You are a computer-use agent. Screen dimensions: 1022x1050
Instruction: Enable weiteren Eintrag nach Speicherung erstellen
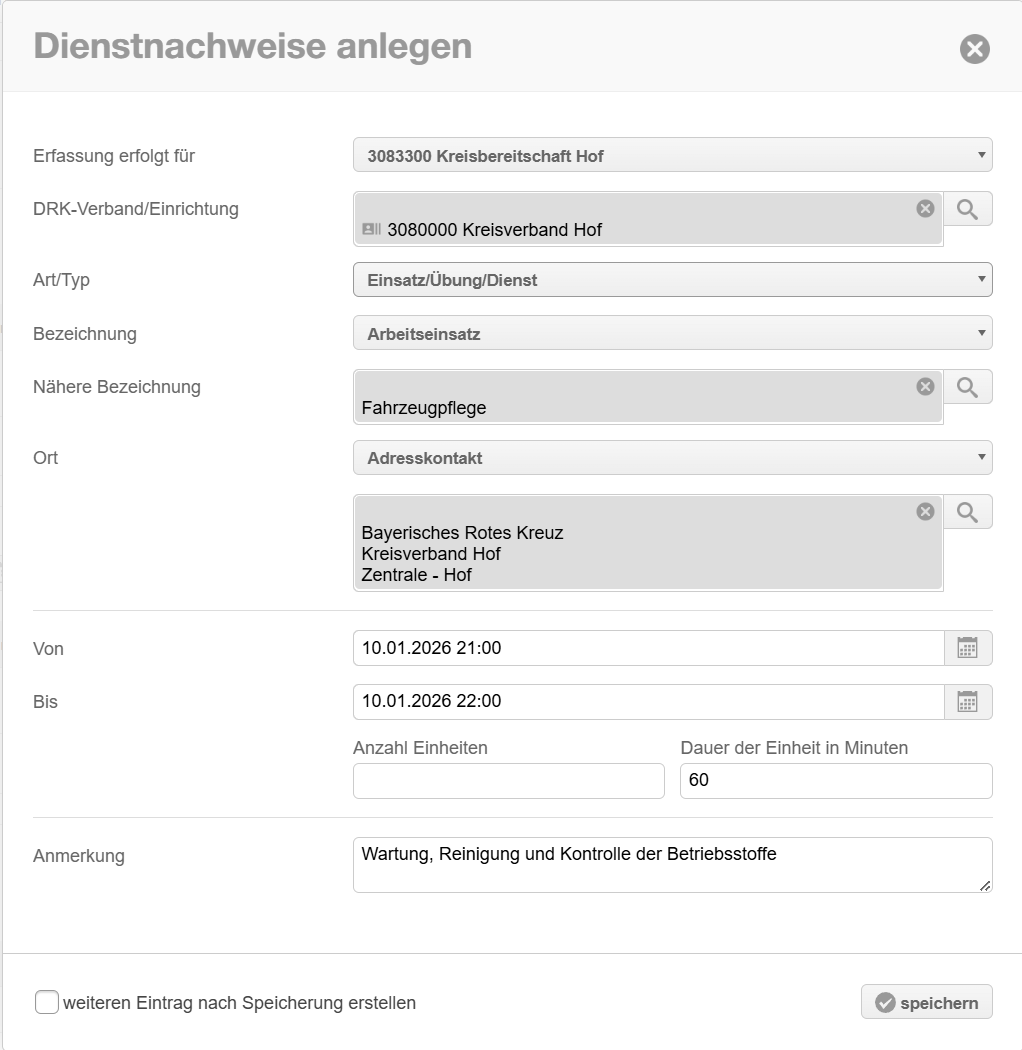click(47, 1002)
